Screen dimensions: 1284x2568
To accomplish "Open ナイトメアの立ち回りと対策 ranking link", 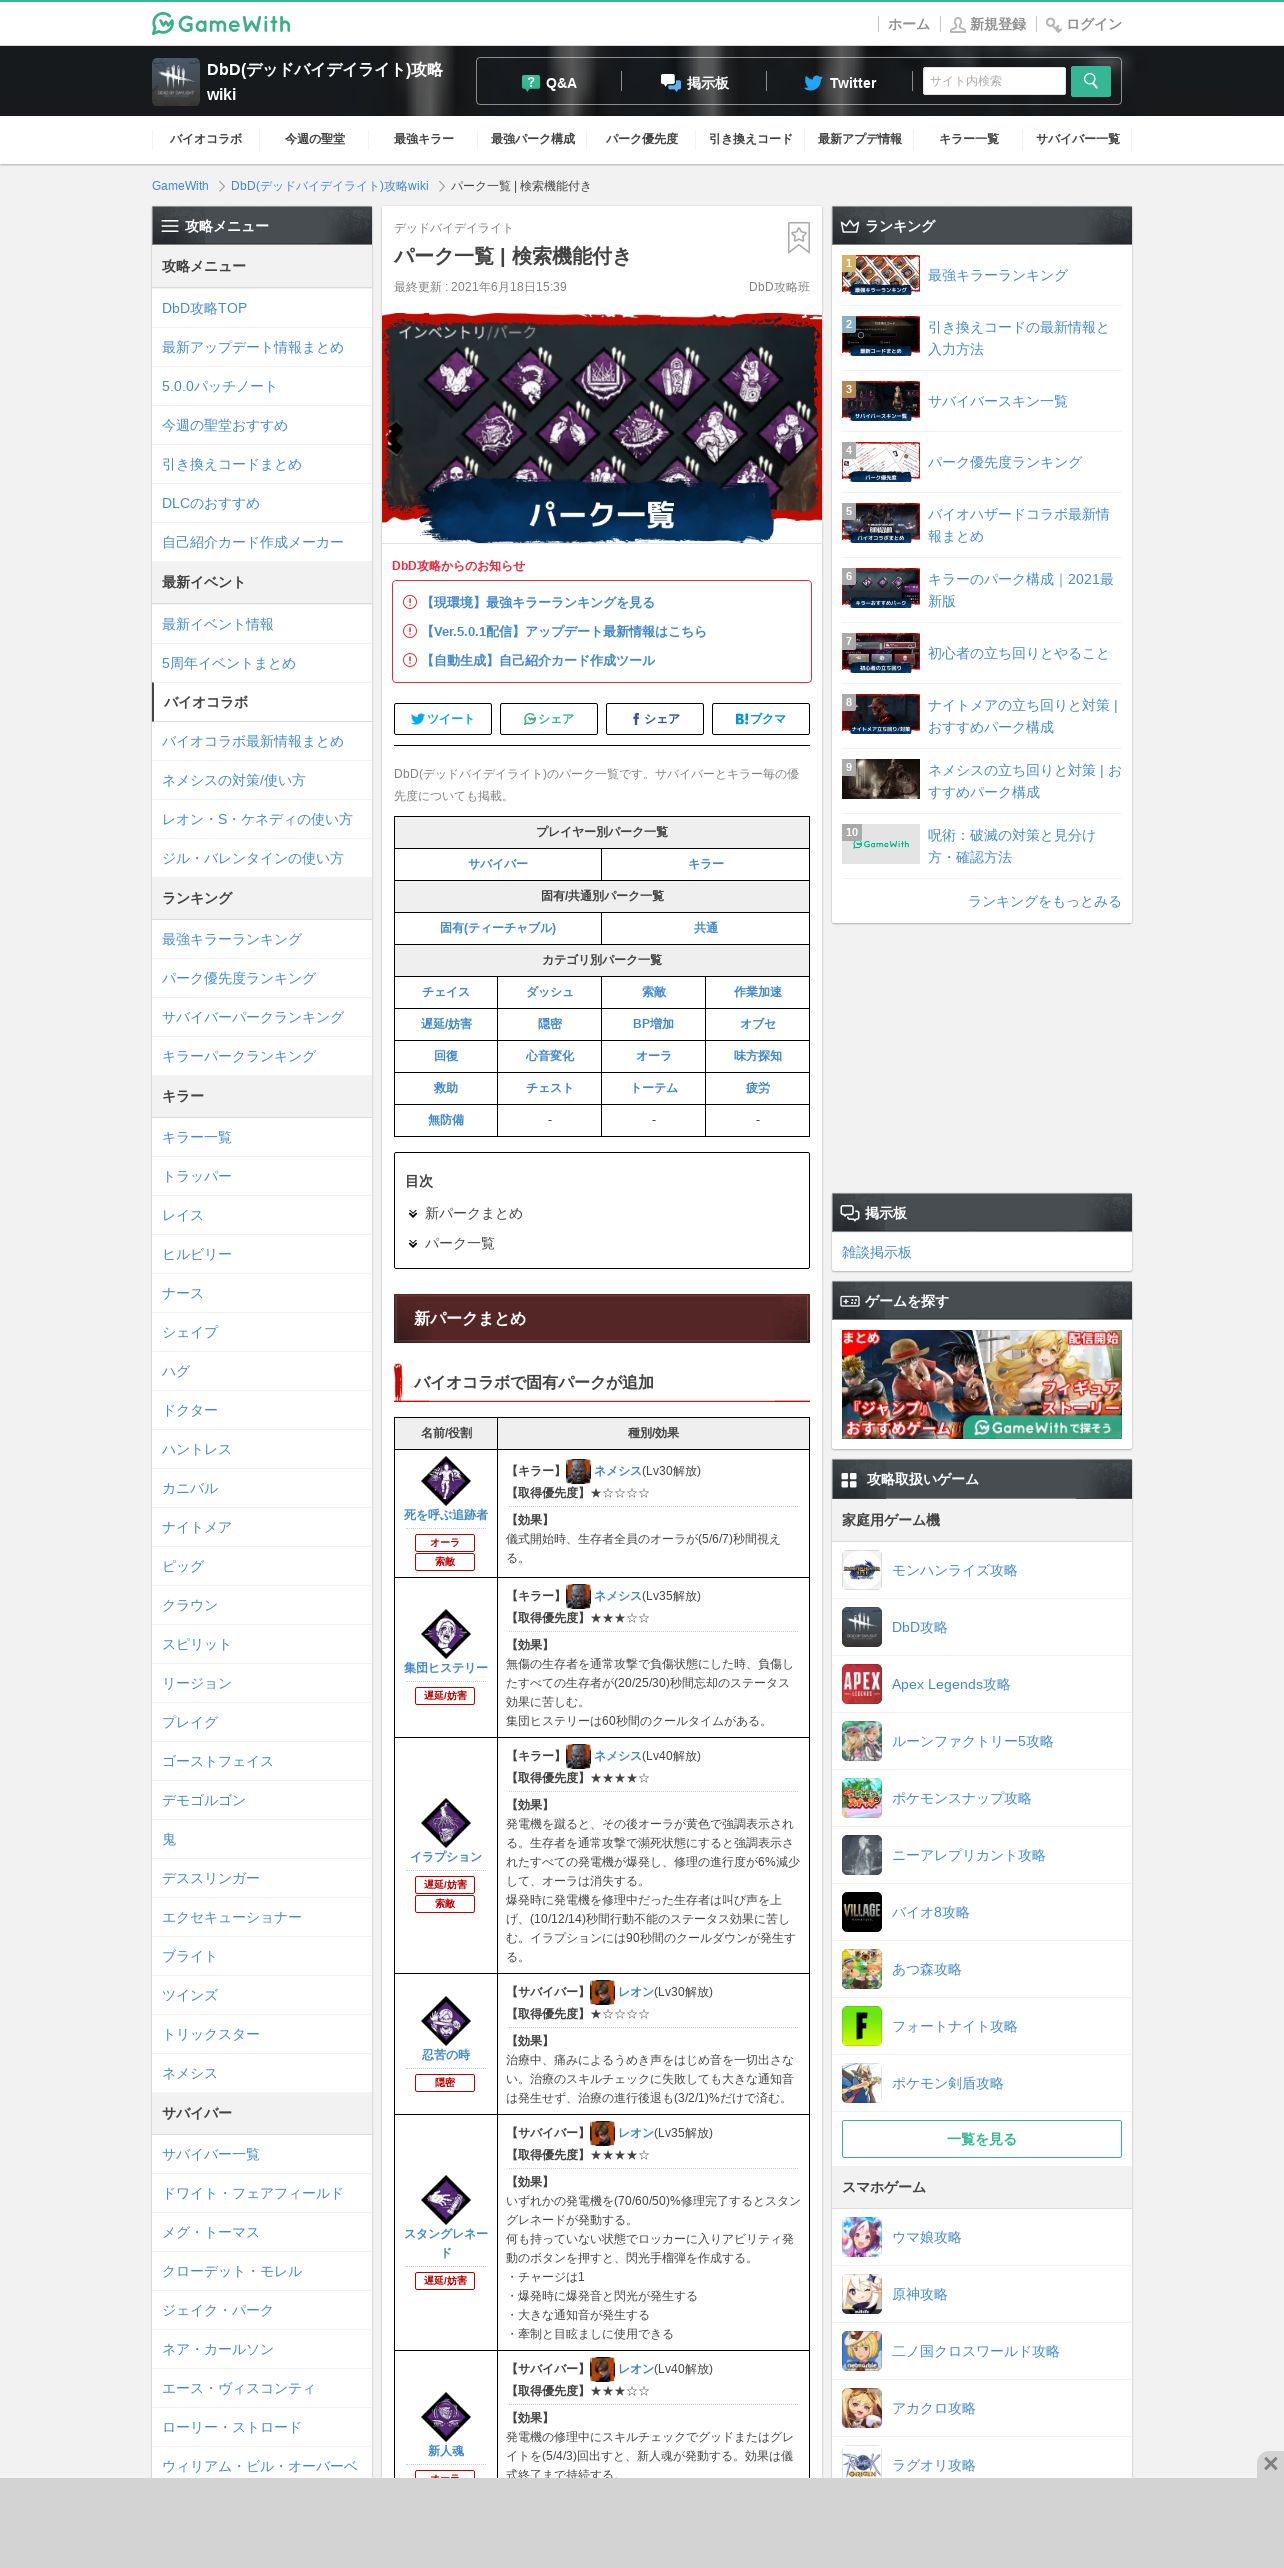I will [x=1022, y=716].
